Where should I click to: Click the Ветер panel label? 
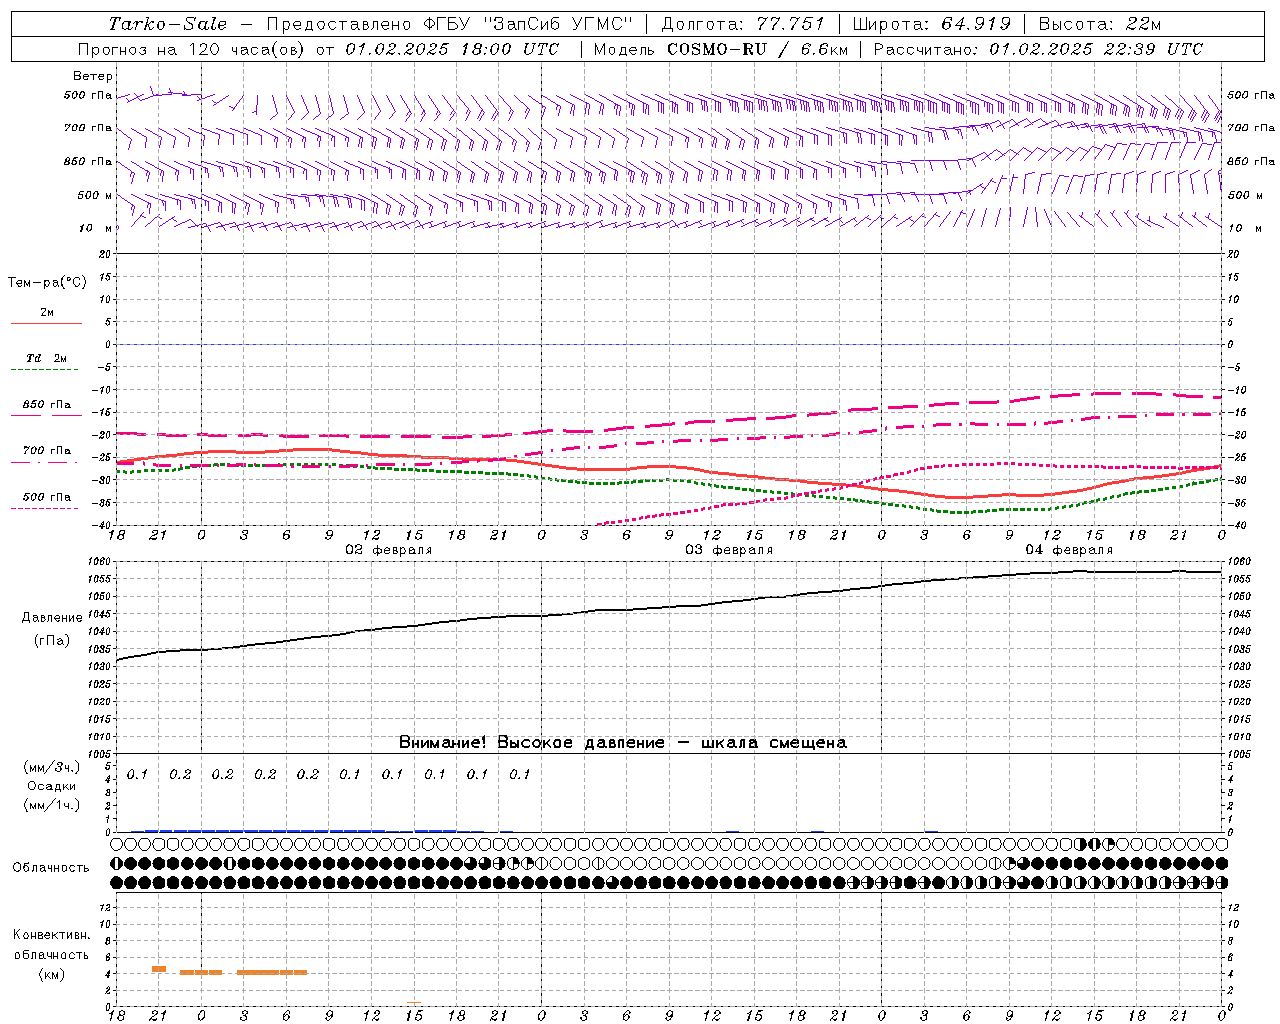pos(93,76)
